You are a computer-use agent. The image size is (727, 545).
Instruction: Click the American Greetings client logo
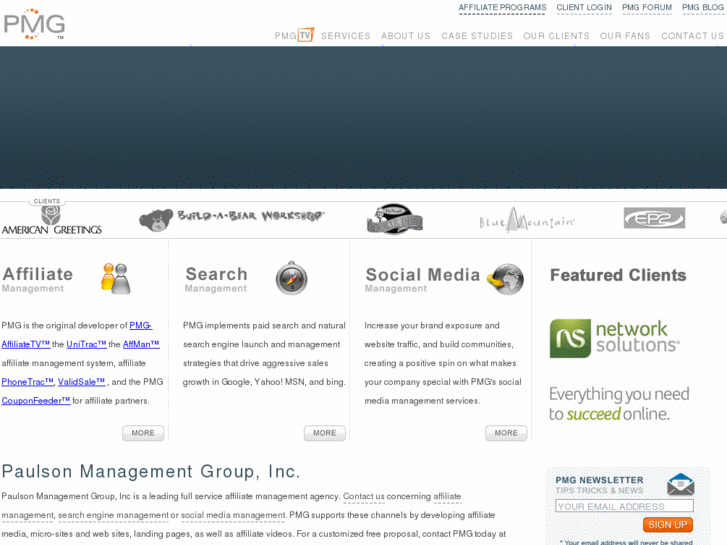tap(51, 220)
